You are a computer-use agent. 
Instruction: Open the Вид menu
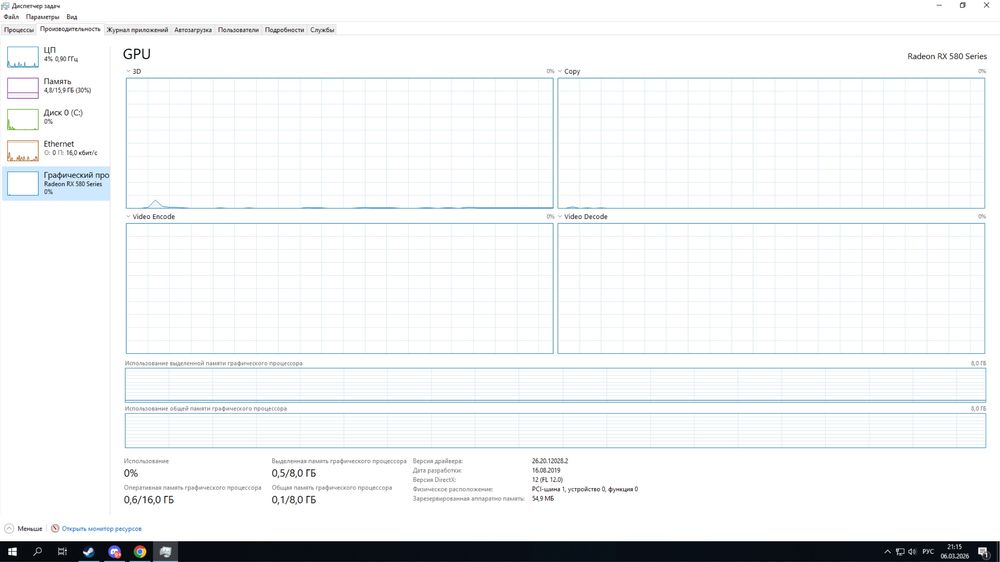(71, 17)
